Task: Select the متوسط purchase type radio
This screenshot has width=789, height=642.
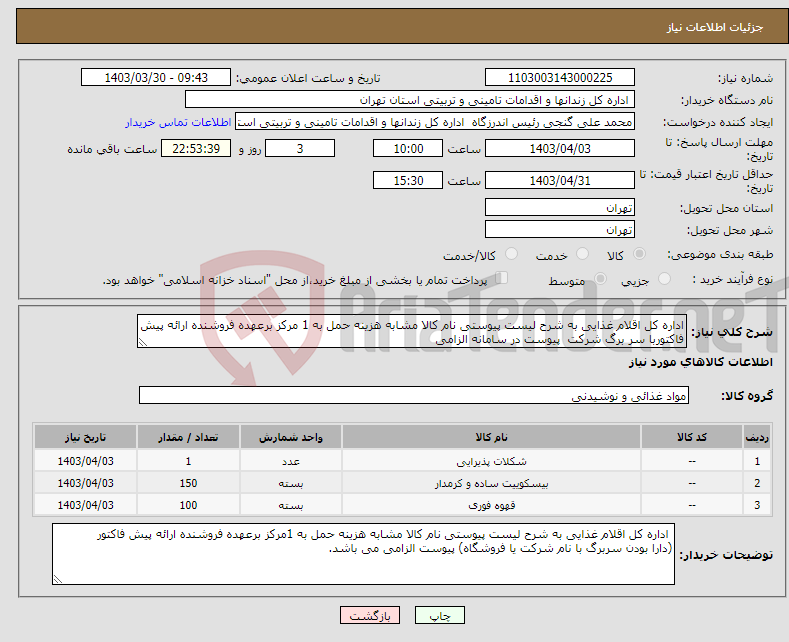Action: click(600, 279)
